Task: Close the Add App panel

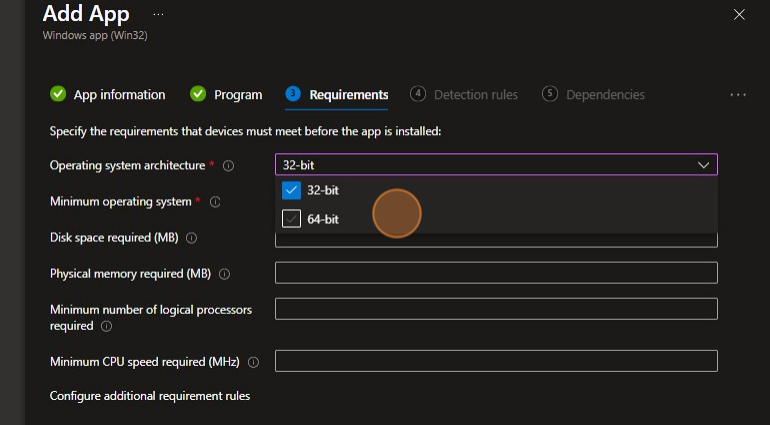Action: point(739,14)
